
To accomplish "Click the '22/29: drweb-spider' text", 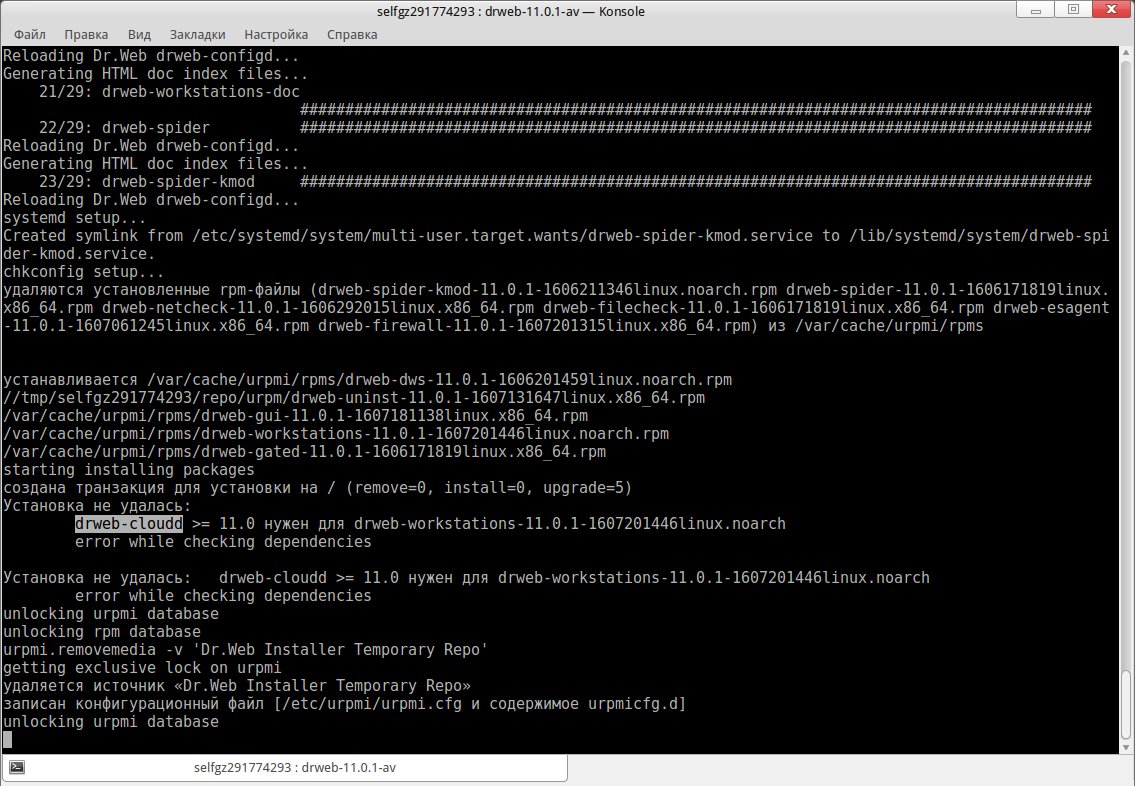I will point(125,127).
